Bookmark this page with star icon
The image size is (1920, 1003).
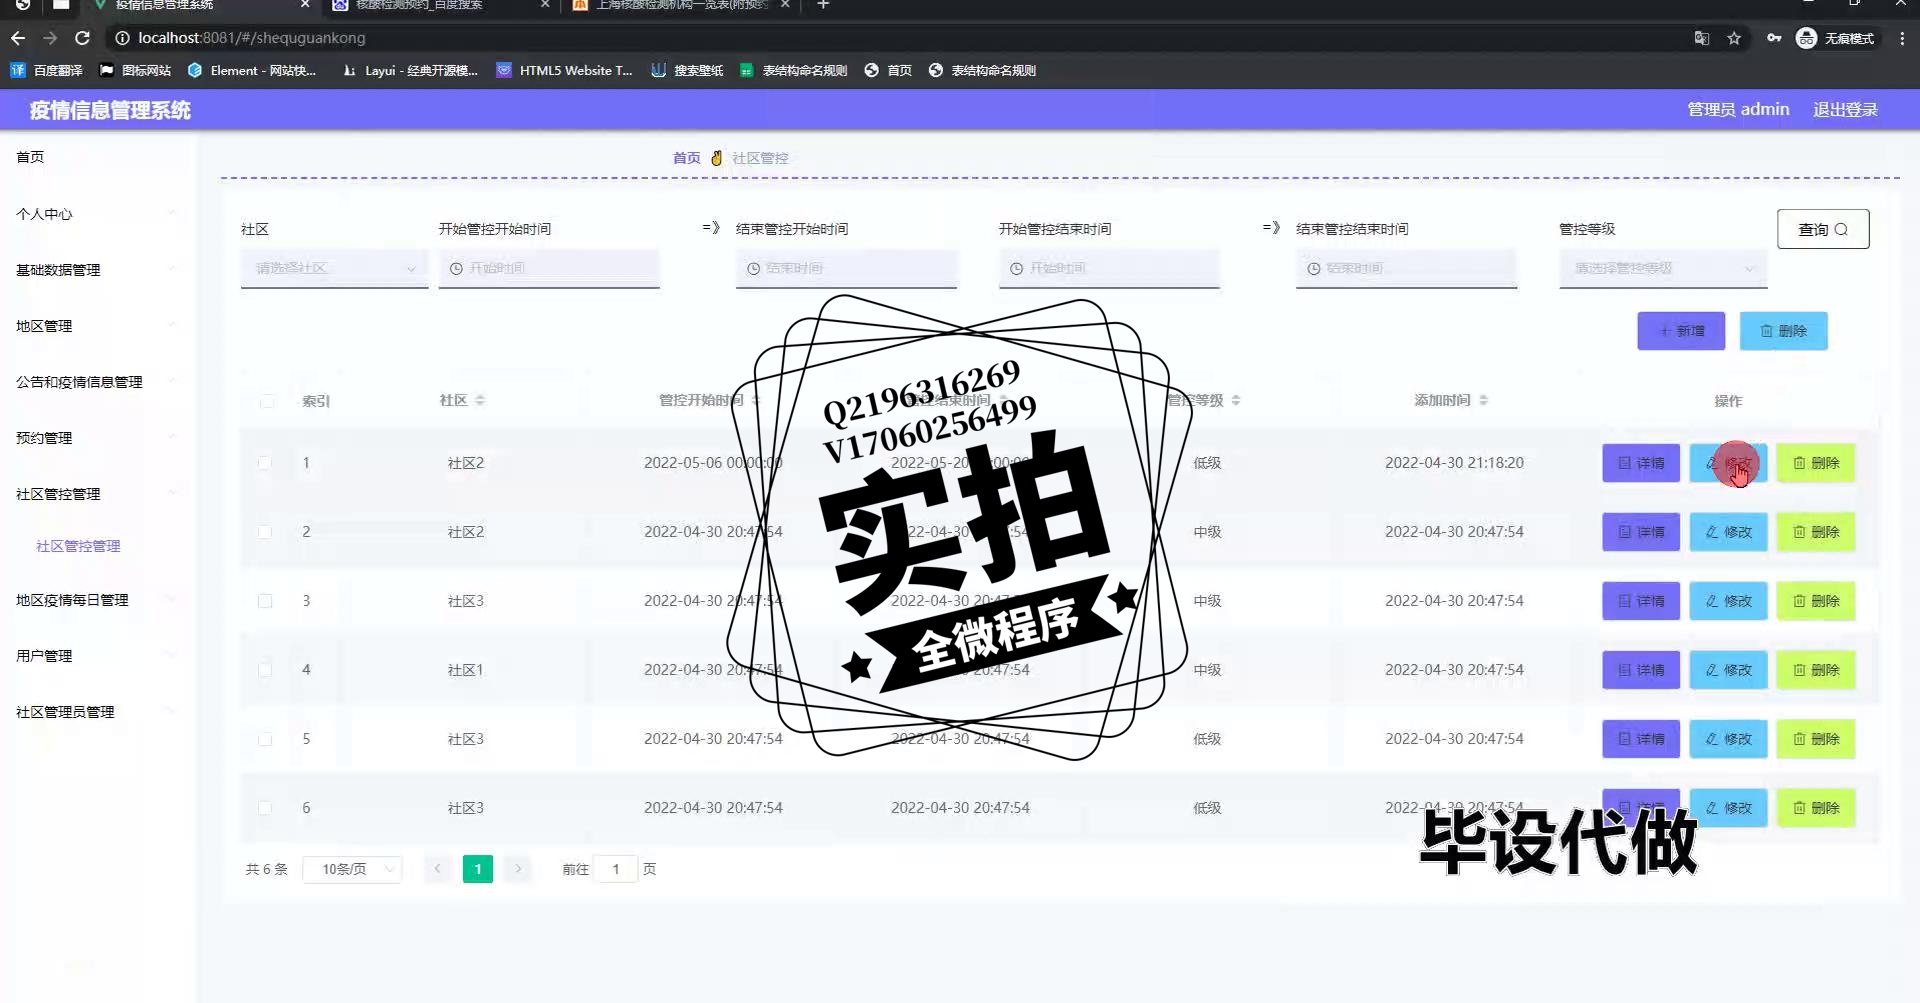[1734, 38]
